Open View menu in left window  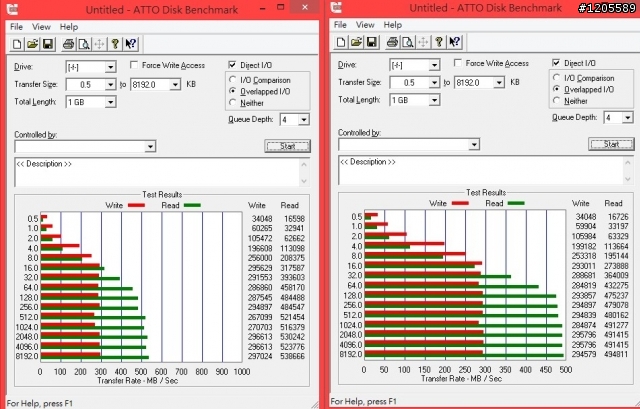(41, 27)
